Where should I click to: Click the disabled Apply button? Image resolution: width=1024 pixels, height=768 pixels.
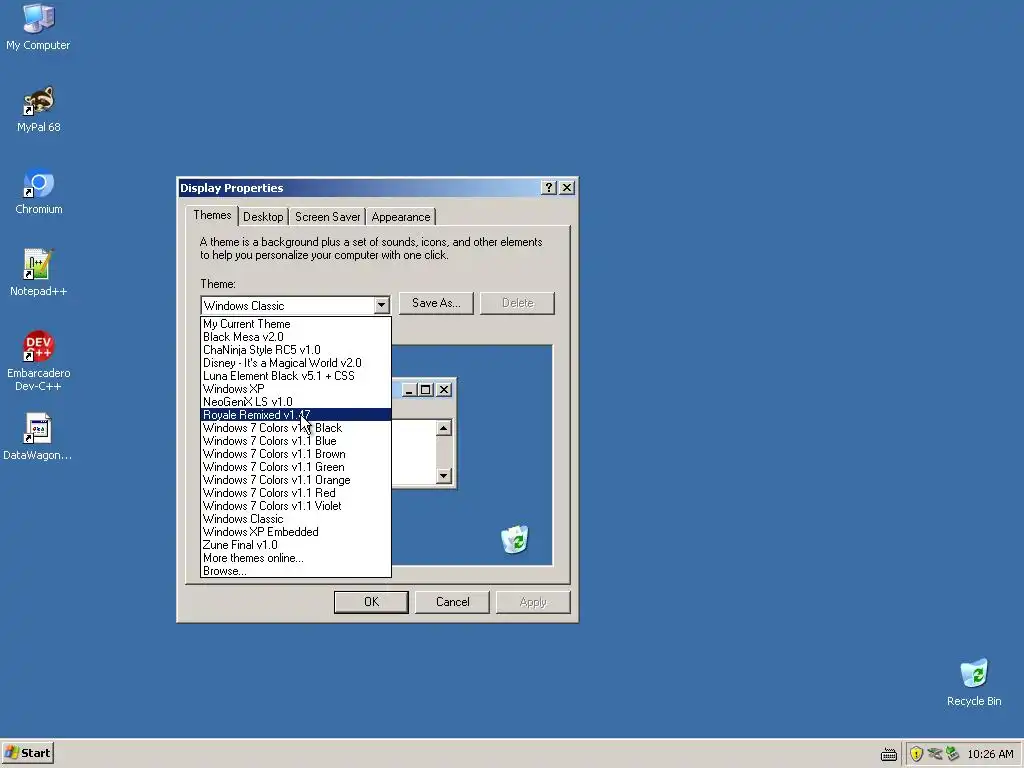pyautogui.click(x=533, y=602)
